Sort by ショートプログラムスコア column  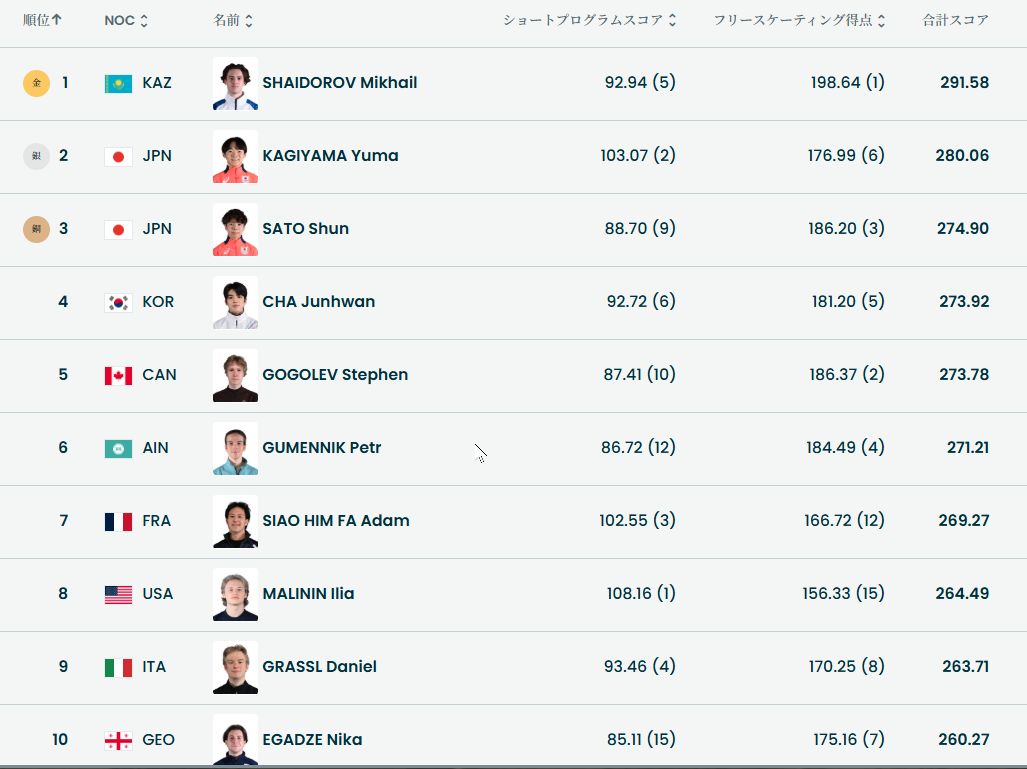tap(589, 20)
